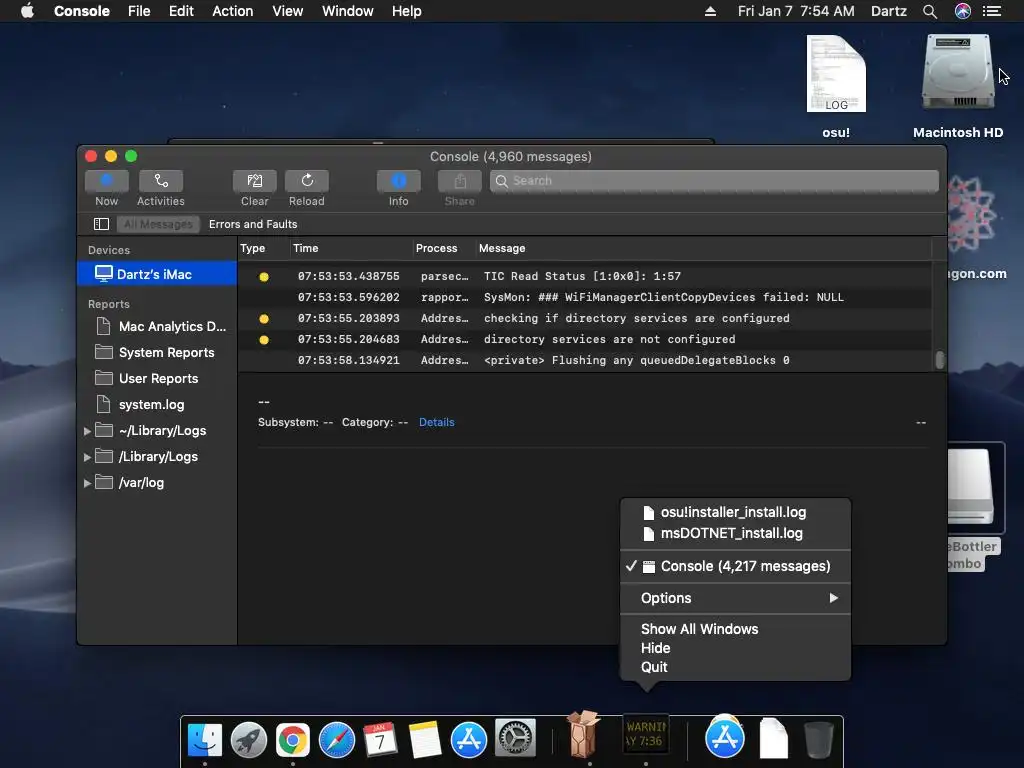
Task: Click the message list scrollbar thumb
Action: [x=940, y=360]
